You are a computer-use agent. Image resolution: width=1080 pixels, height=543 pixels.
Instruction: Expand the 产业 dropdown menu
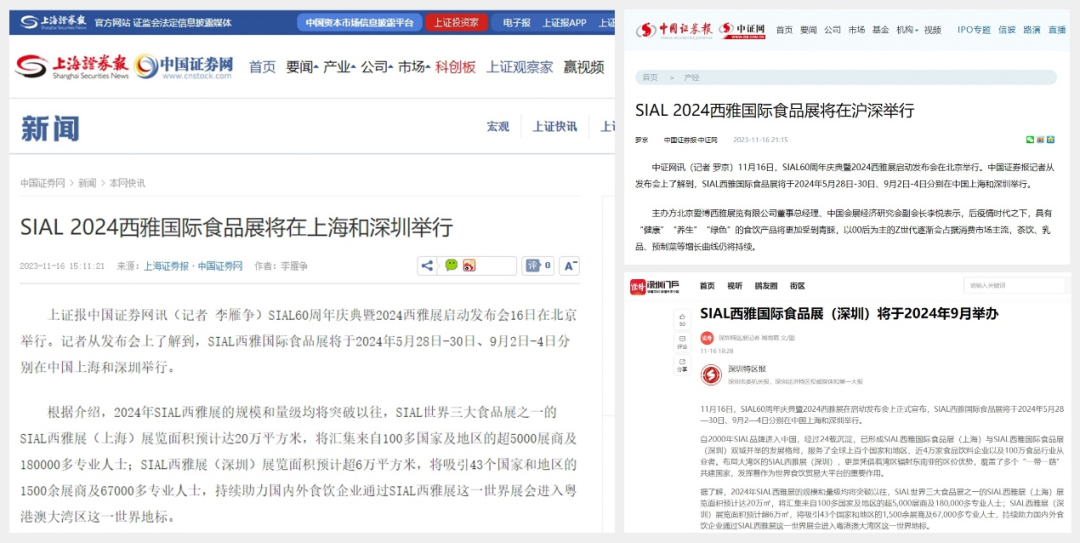(339, 67)
